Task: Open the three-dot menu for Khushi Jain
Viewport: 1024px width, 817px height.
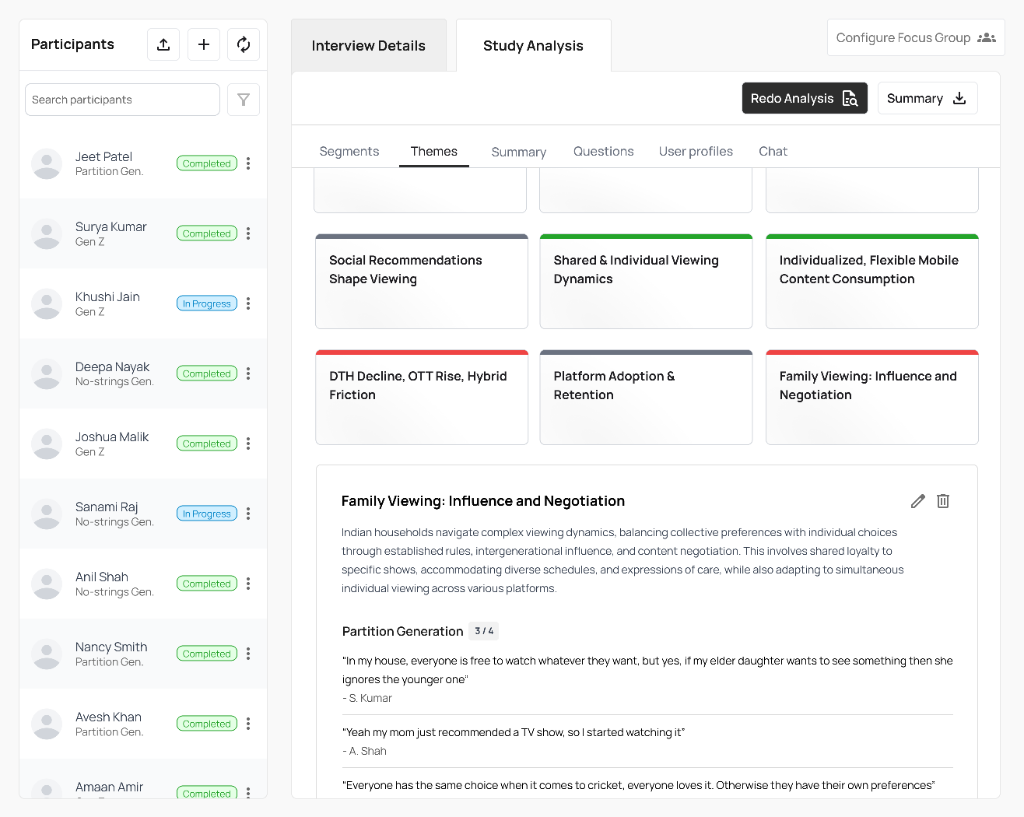Action: pos(248,303)
